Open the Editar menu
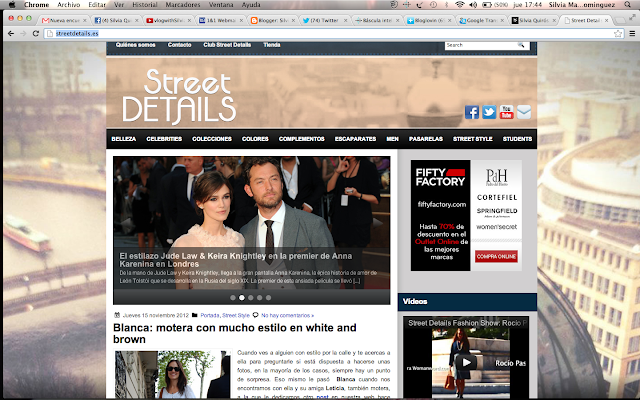Viewport: 640px width, 400px height. [97, 5]
